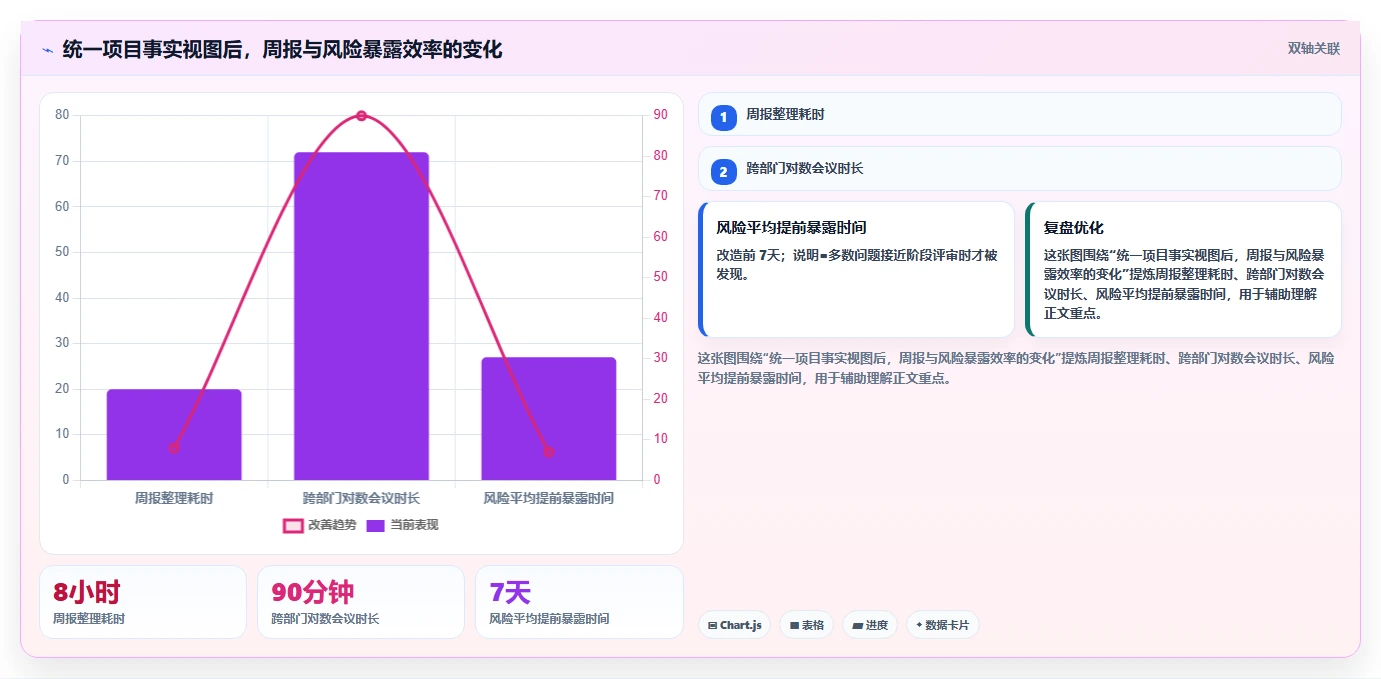Click the 数据卡片 tag

point(943,625)
